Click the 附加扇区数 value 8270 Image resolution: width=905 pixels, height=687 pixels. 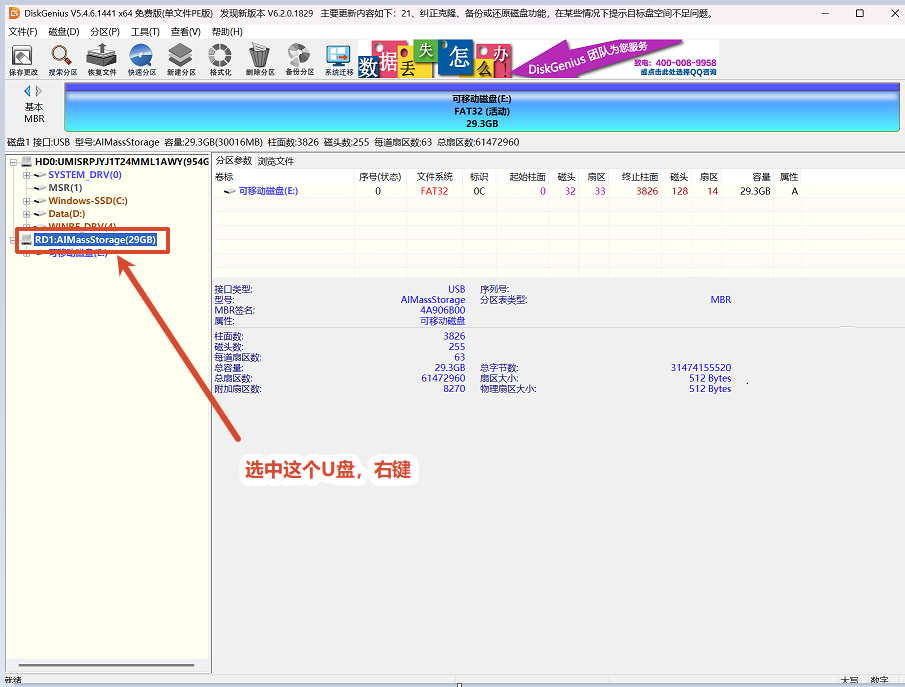pyautogui.click(x=454, y=389)
